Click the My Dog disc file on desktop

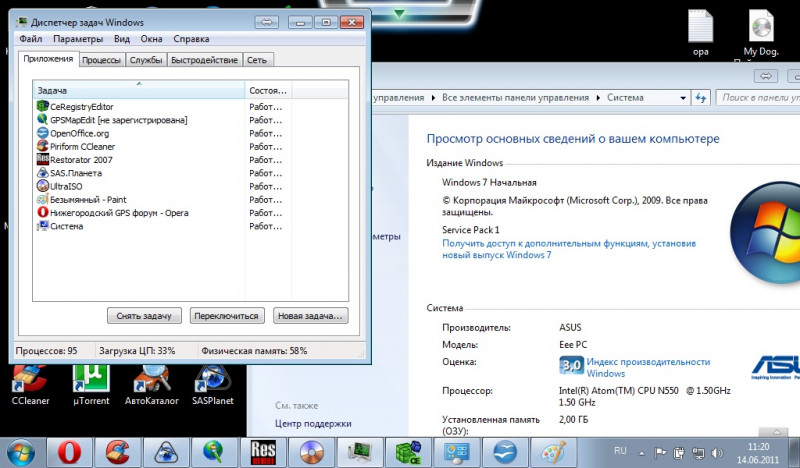tap(761, 33)
